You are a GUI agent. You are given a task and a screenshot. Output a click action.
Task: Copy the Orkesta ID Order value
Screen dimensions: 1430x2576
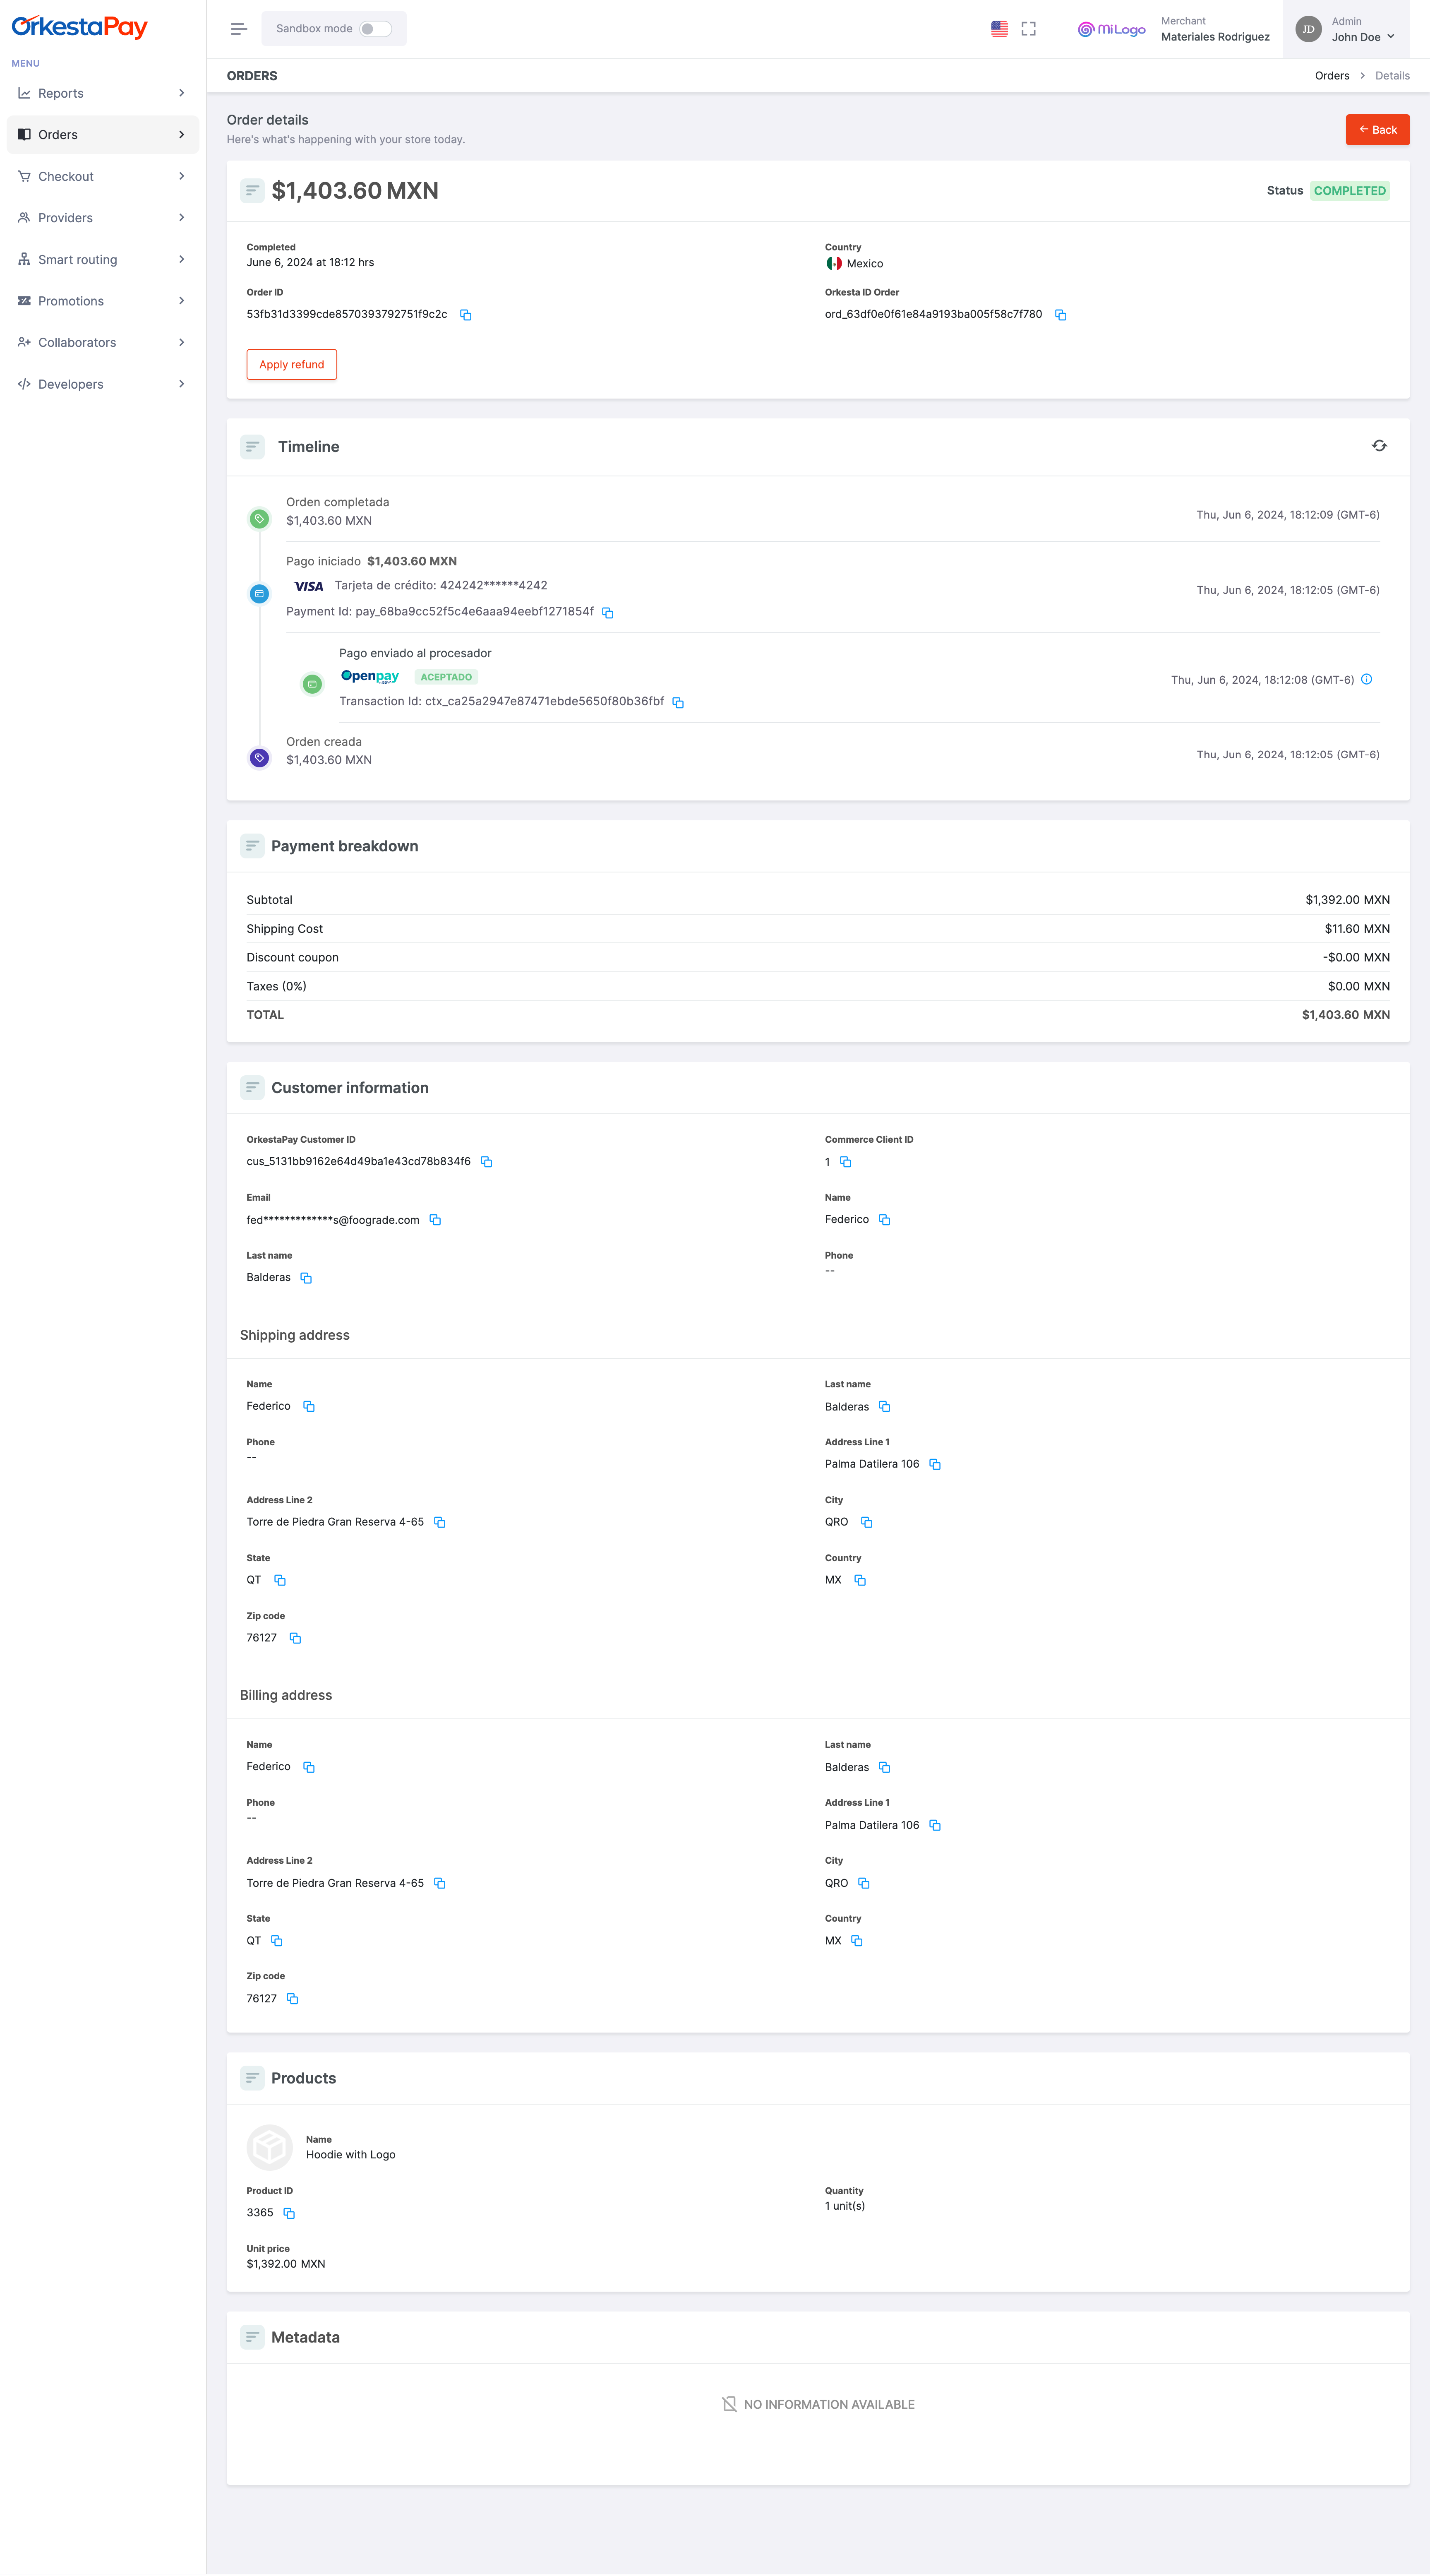click(1060, 315)
